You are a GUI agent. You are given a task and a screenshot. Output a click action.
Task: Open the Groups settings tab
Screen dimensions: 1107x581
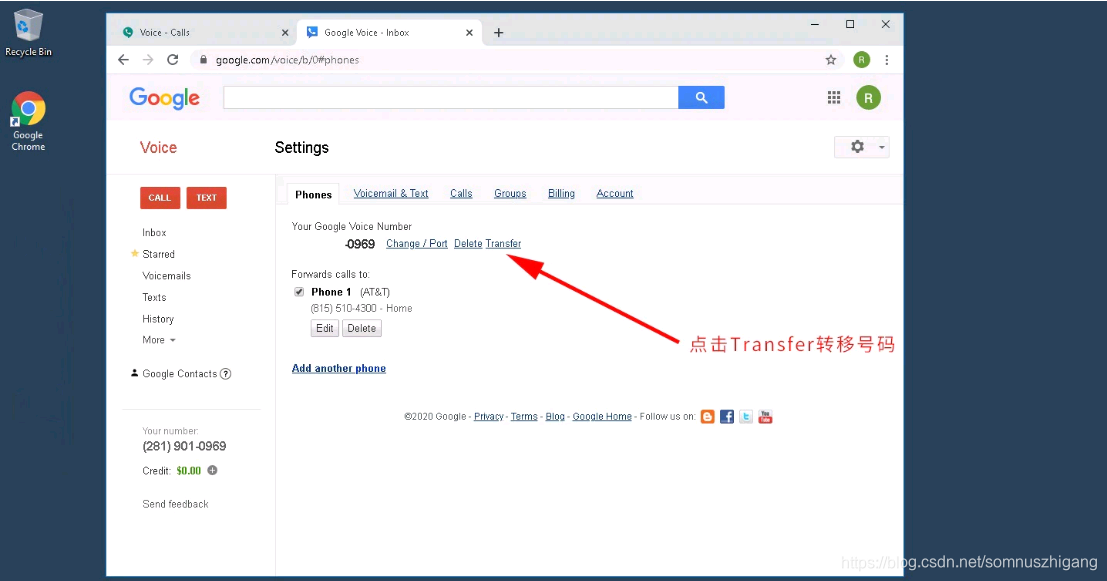(510, 193)
